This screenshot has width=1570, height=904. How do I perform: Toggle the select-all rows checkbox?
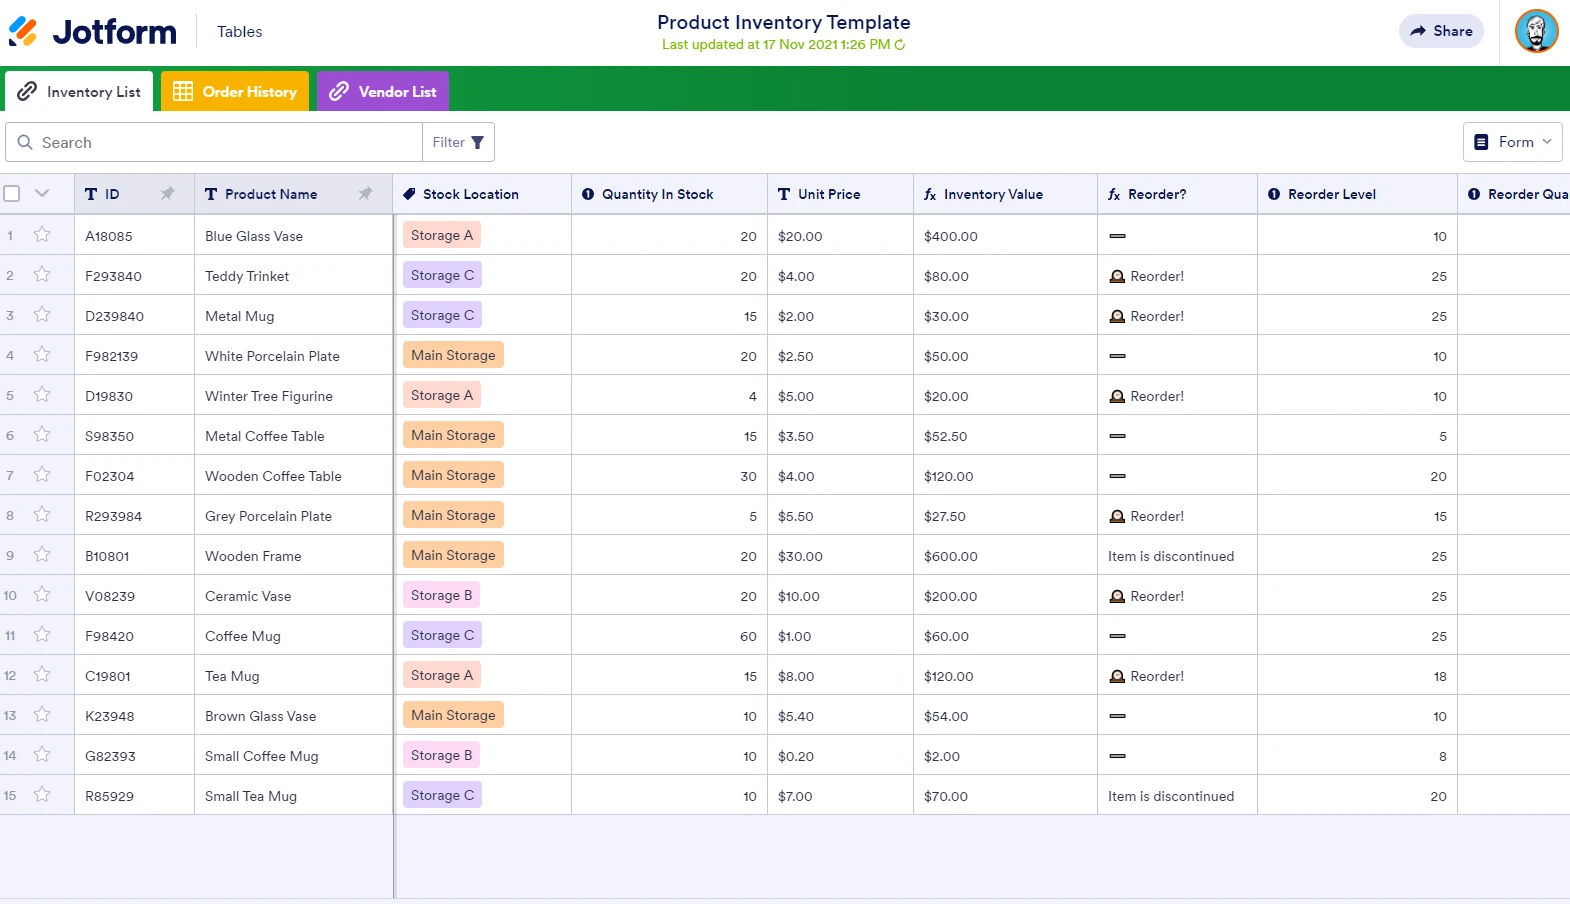click(x=12, y=194)
